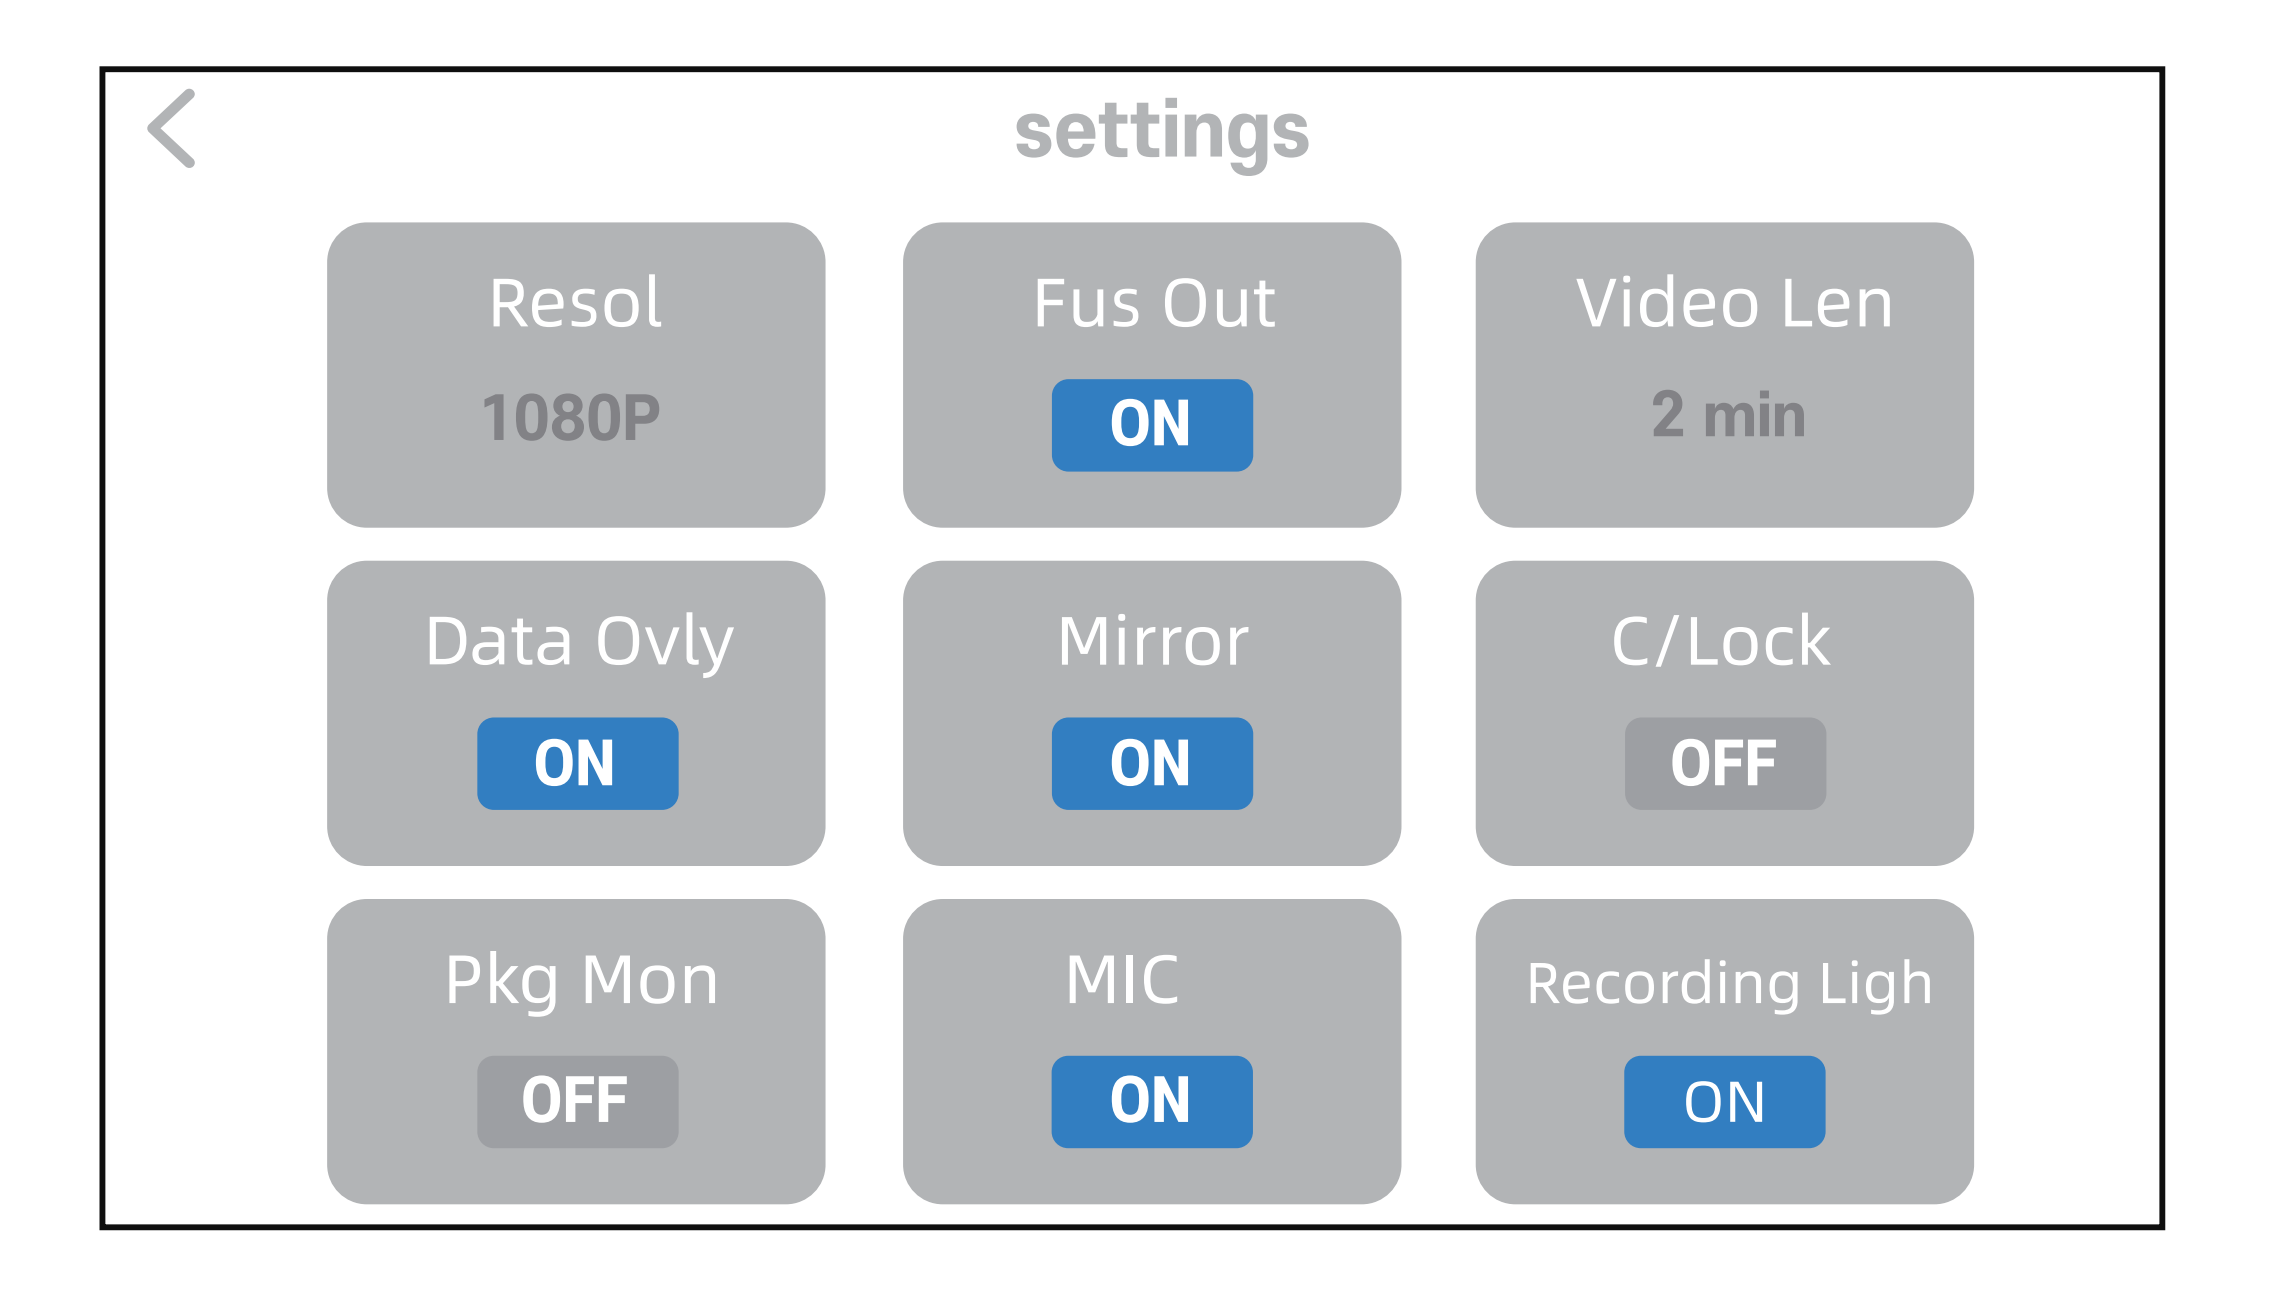Turn off the Fus Out toggle
Image resolution: width=2276 pixels, height=1302 pixels.
click(x=1151, y=425)
